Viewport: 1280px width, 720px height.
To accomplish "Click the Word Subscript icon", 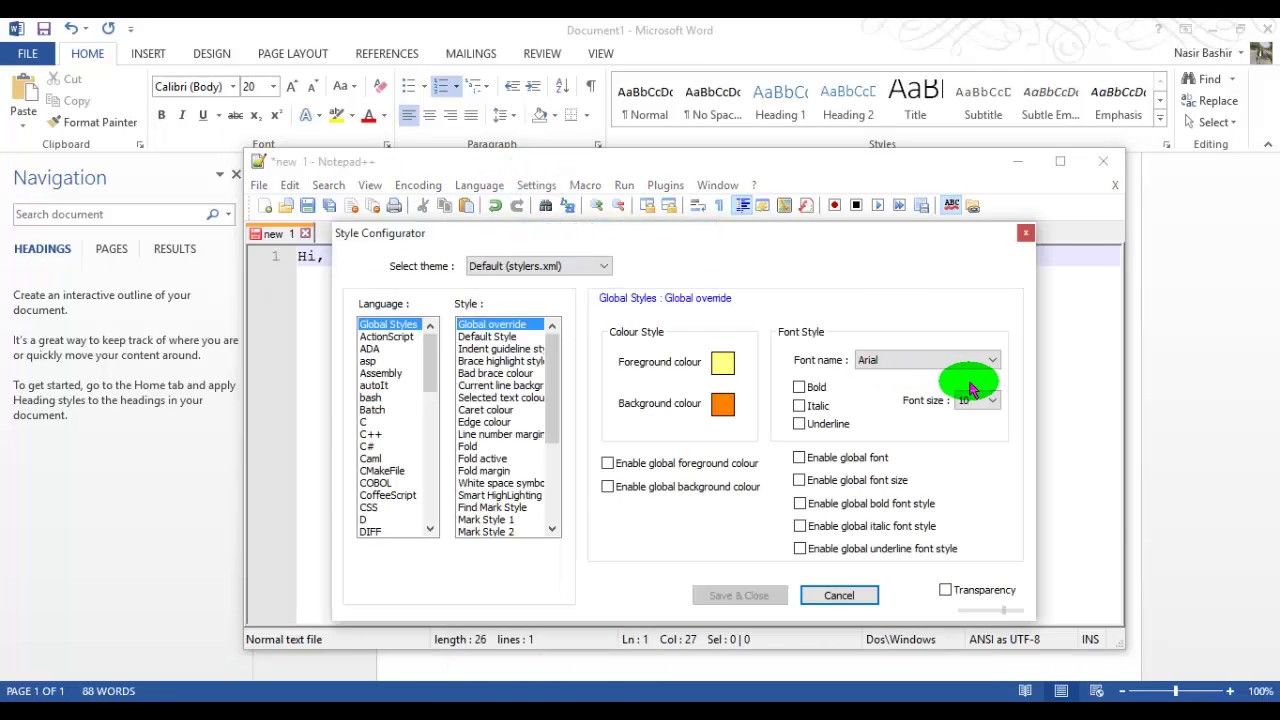I will [x=256, y=115].
